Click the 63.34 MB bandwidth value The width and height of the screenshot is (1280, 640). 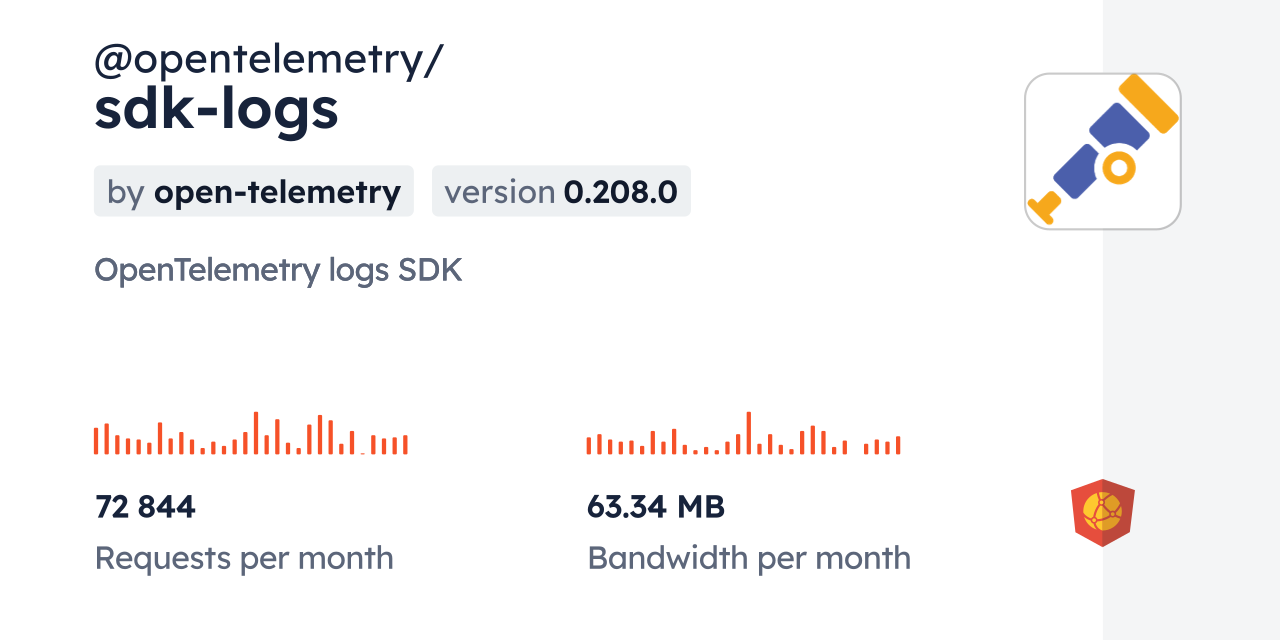click(x=655, y=507)
